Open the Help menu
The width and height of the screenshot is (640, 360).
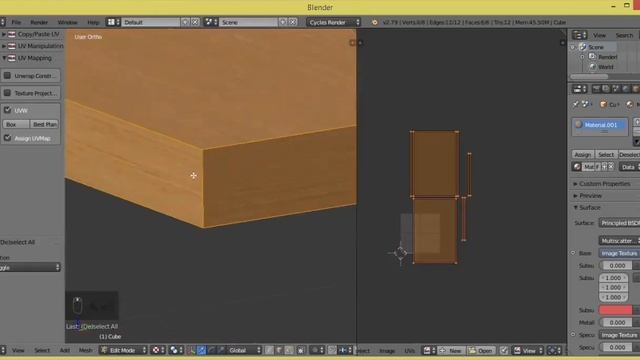[x=93, y=22]
